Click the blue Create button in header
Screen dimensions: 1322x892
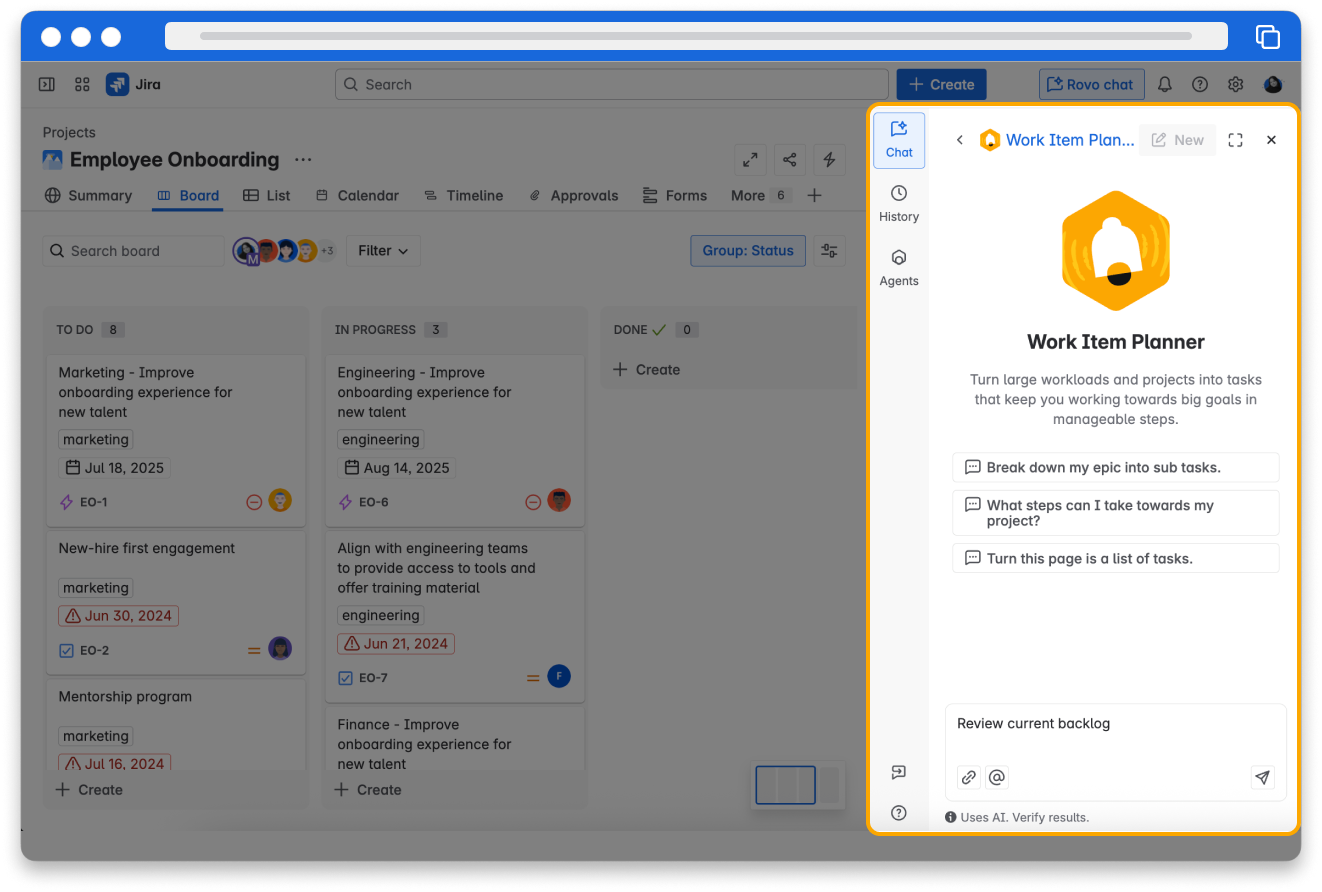coord(941,85)
